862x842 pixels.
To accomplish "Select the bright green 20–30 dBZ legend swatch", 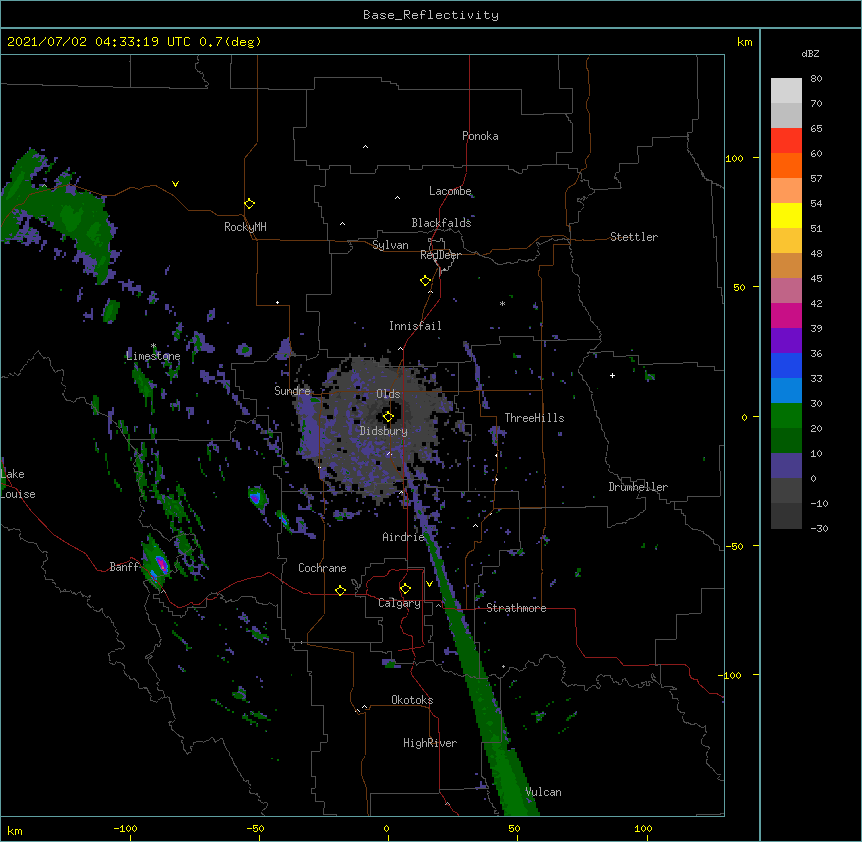I will (x=786, y=416).
